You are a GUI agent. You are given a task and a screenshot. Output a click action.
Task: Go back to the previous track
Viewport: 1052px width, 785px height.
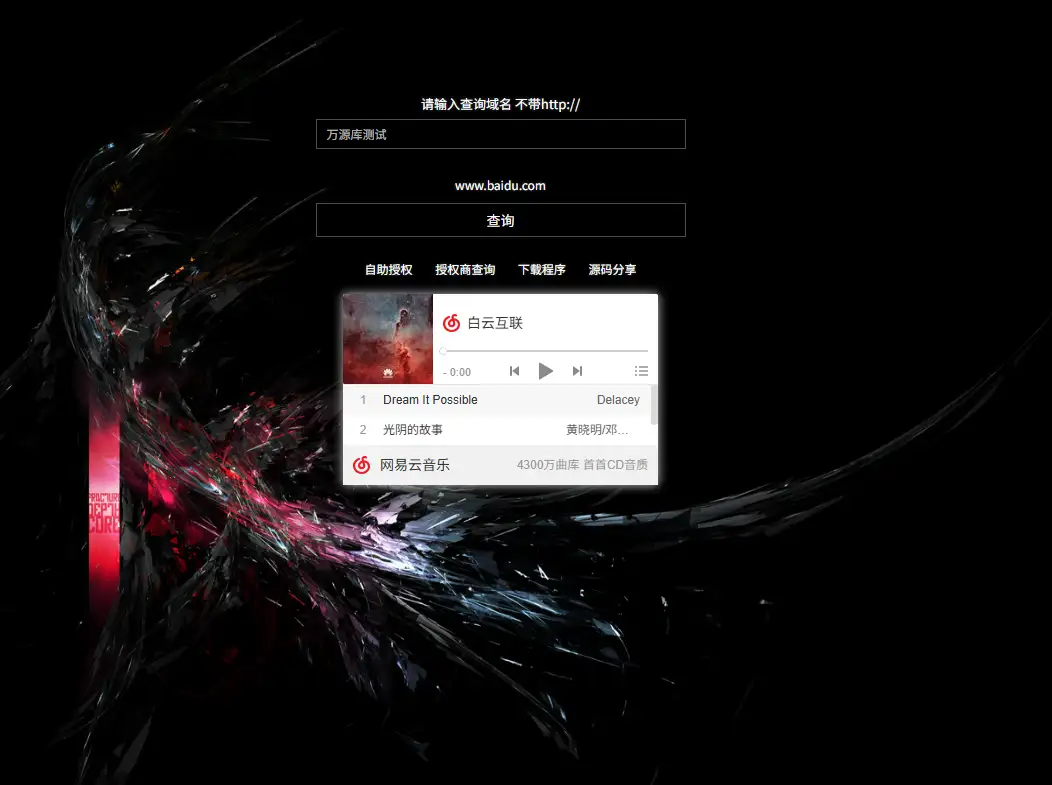pyautogui.click(x=514, y=370)
